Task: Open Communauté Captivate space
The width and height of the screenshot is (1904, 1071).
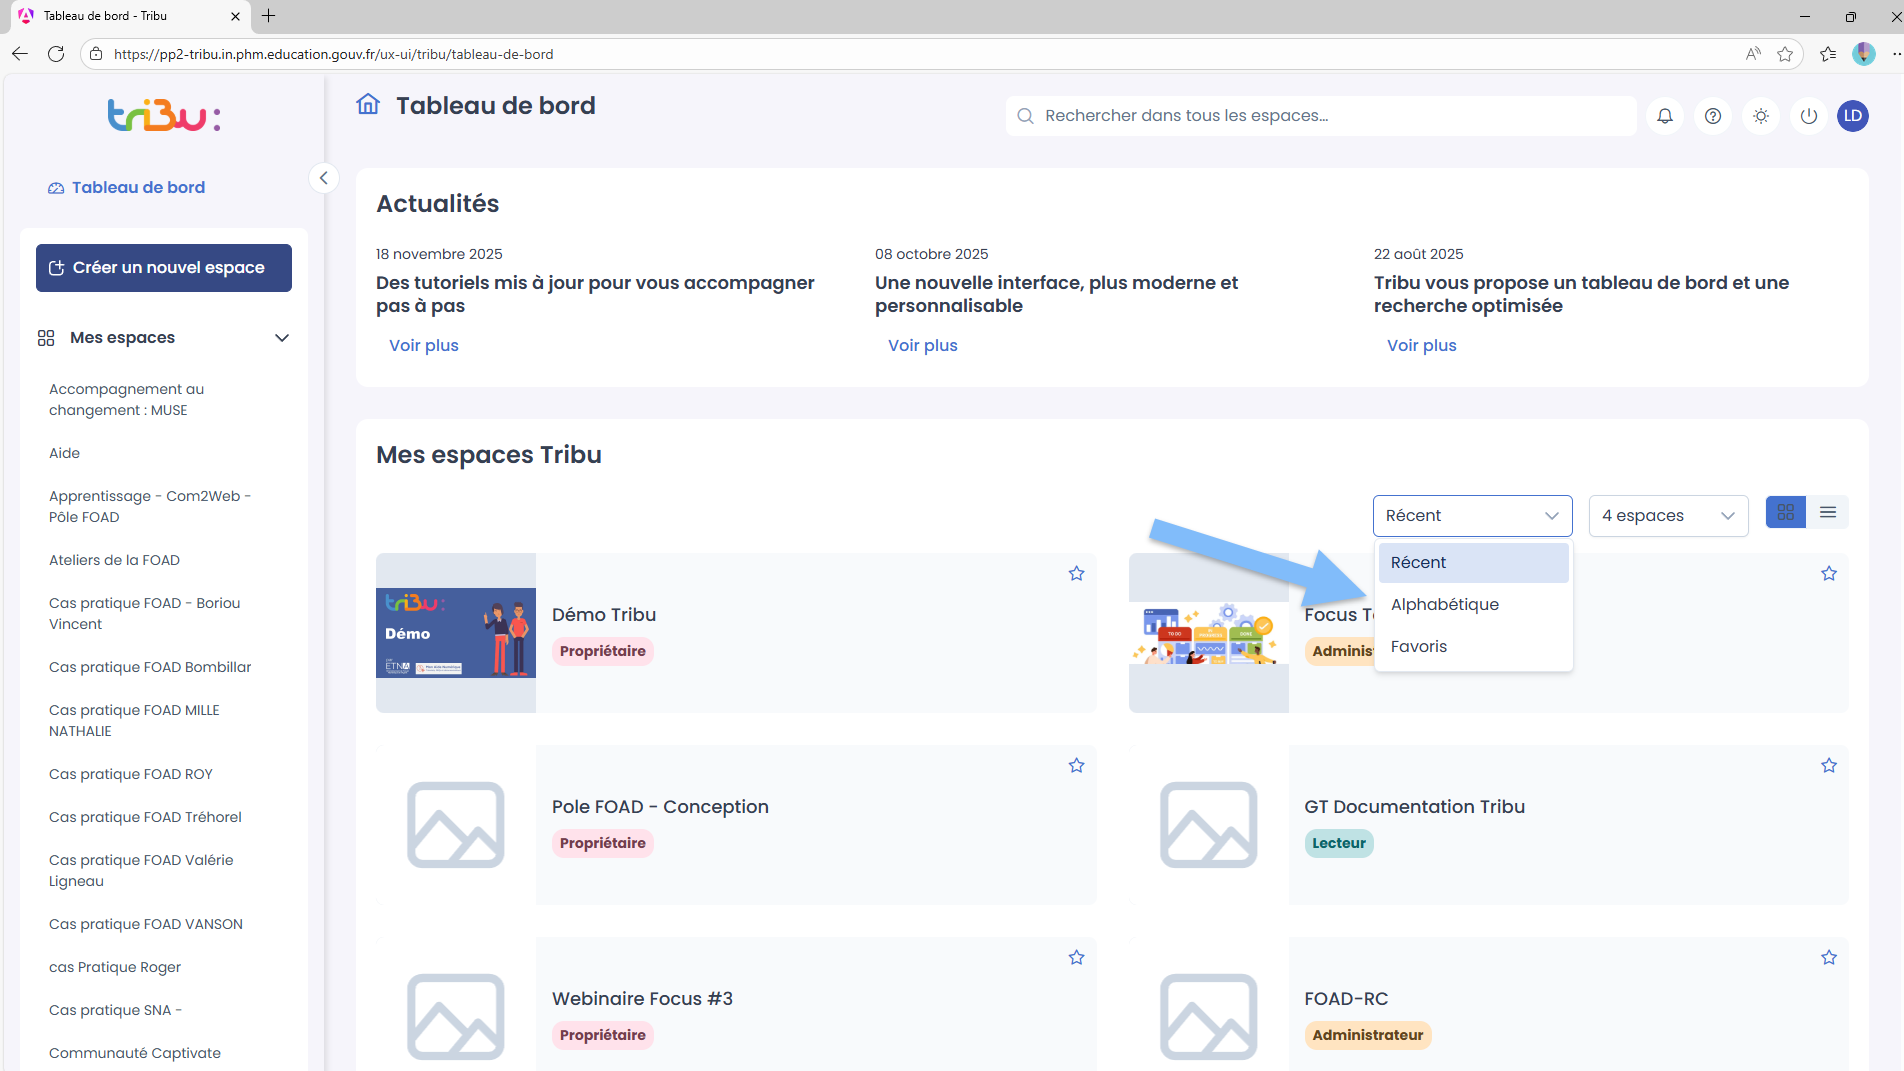Action: 135,1053
